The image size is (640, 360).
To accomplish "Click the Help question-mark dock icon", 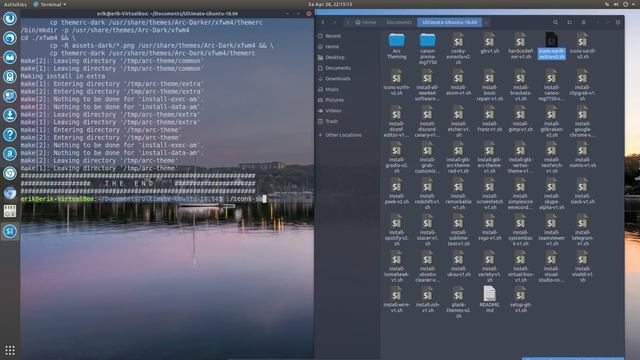I will [10, 134].
